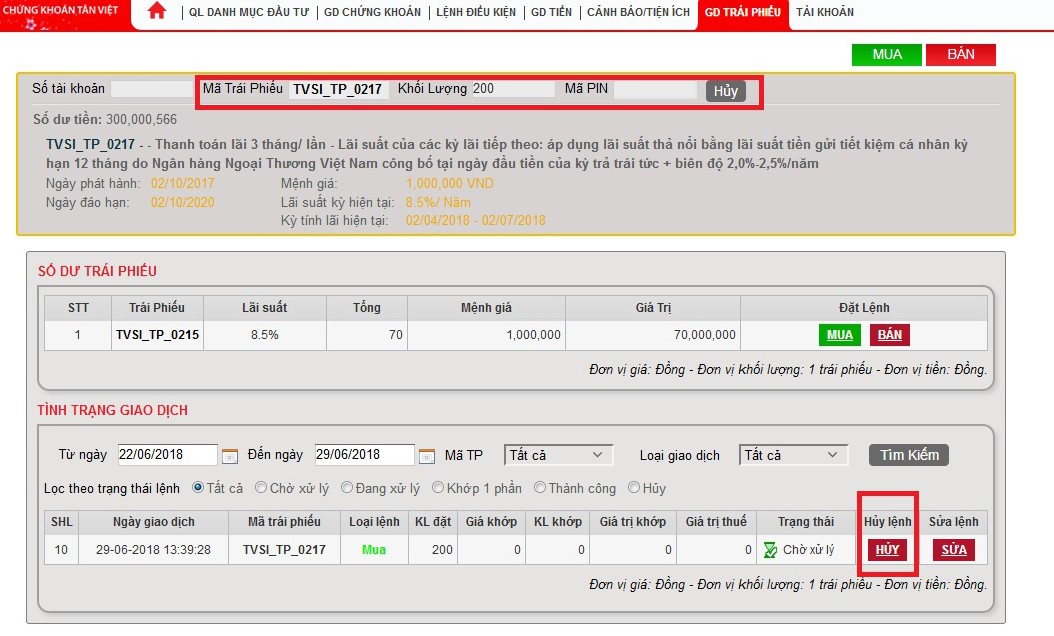Click the Mã Trái Phiếu field
Image resolution: width=1054 pixels, height=636 pixels.
(339, 89)
